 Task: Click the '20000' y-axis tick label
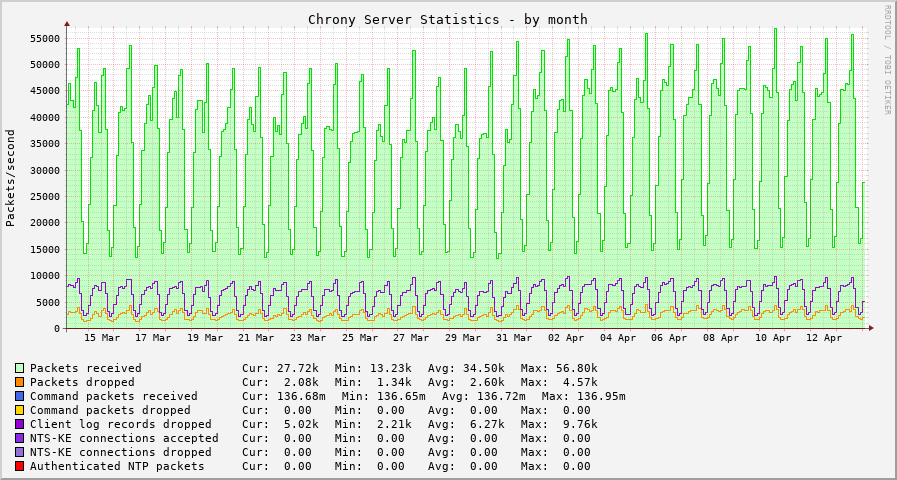pyautogui.click(x=45, y=223)
